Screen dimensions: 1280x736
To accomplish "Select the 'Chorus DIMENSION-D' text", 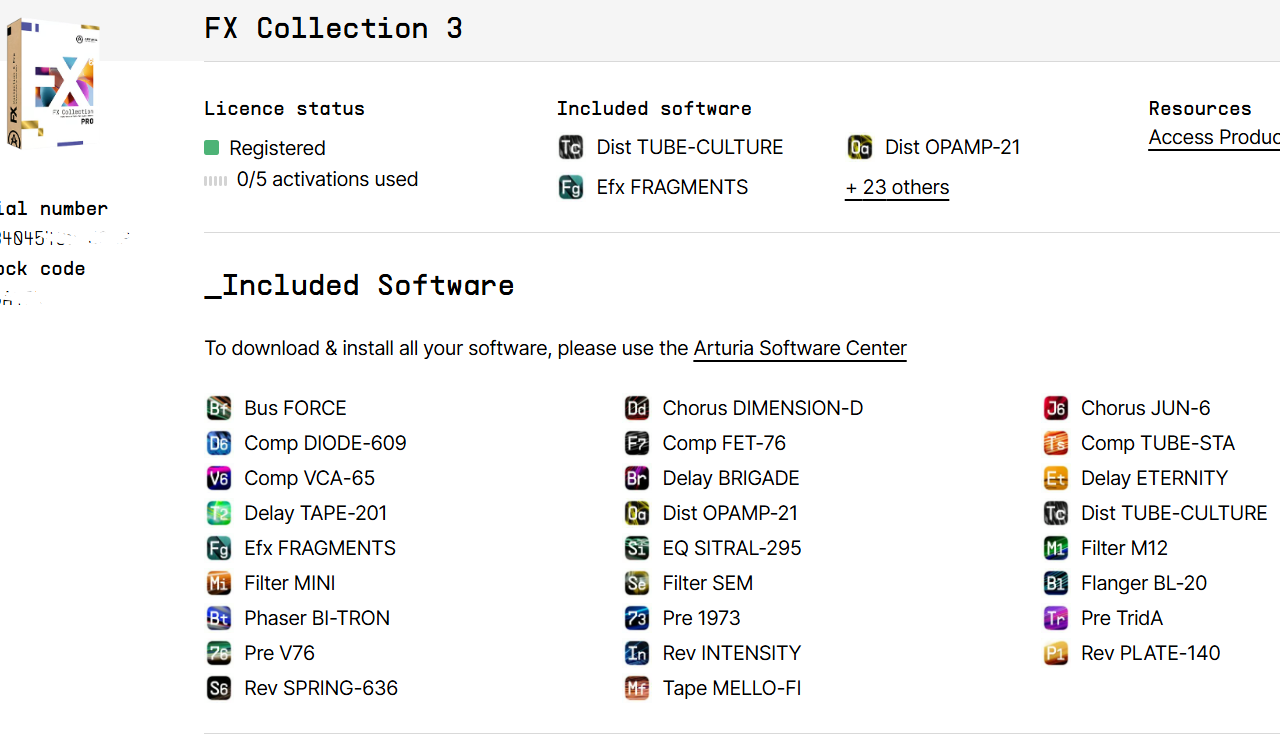I will pos(763,408).
